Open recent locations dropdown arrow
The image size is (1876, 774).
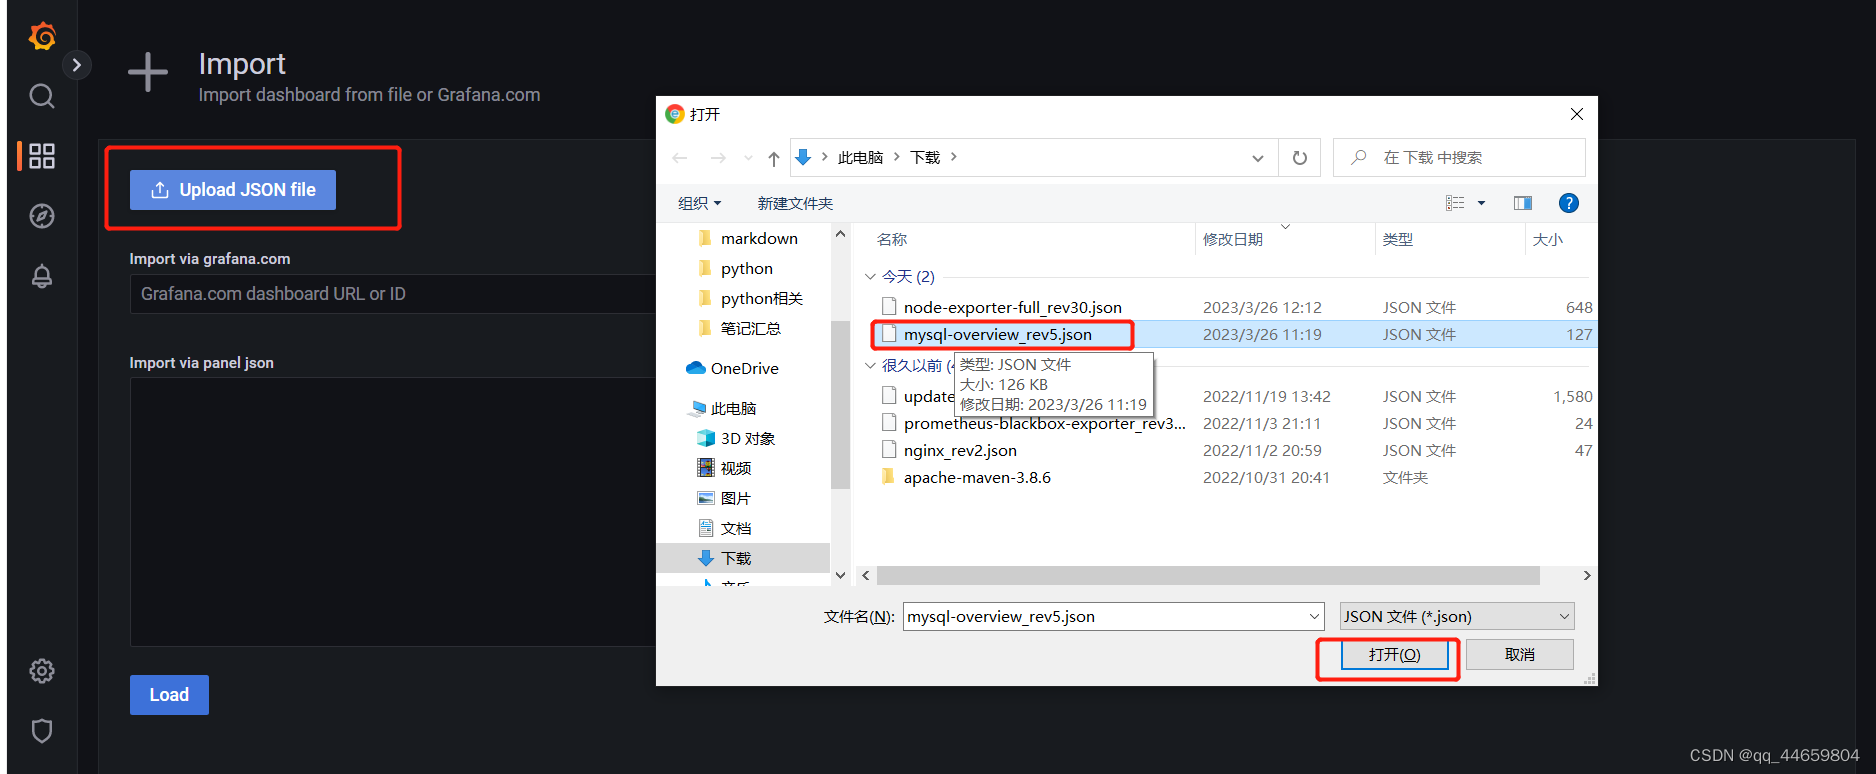click(748, 158)
